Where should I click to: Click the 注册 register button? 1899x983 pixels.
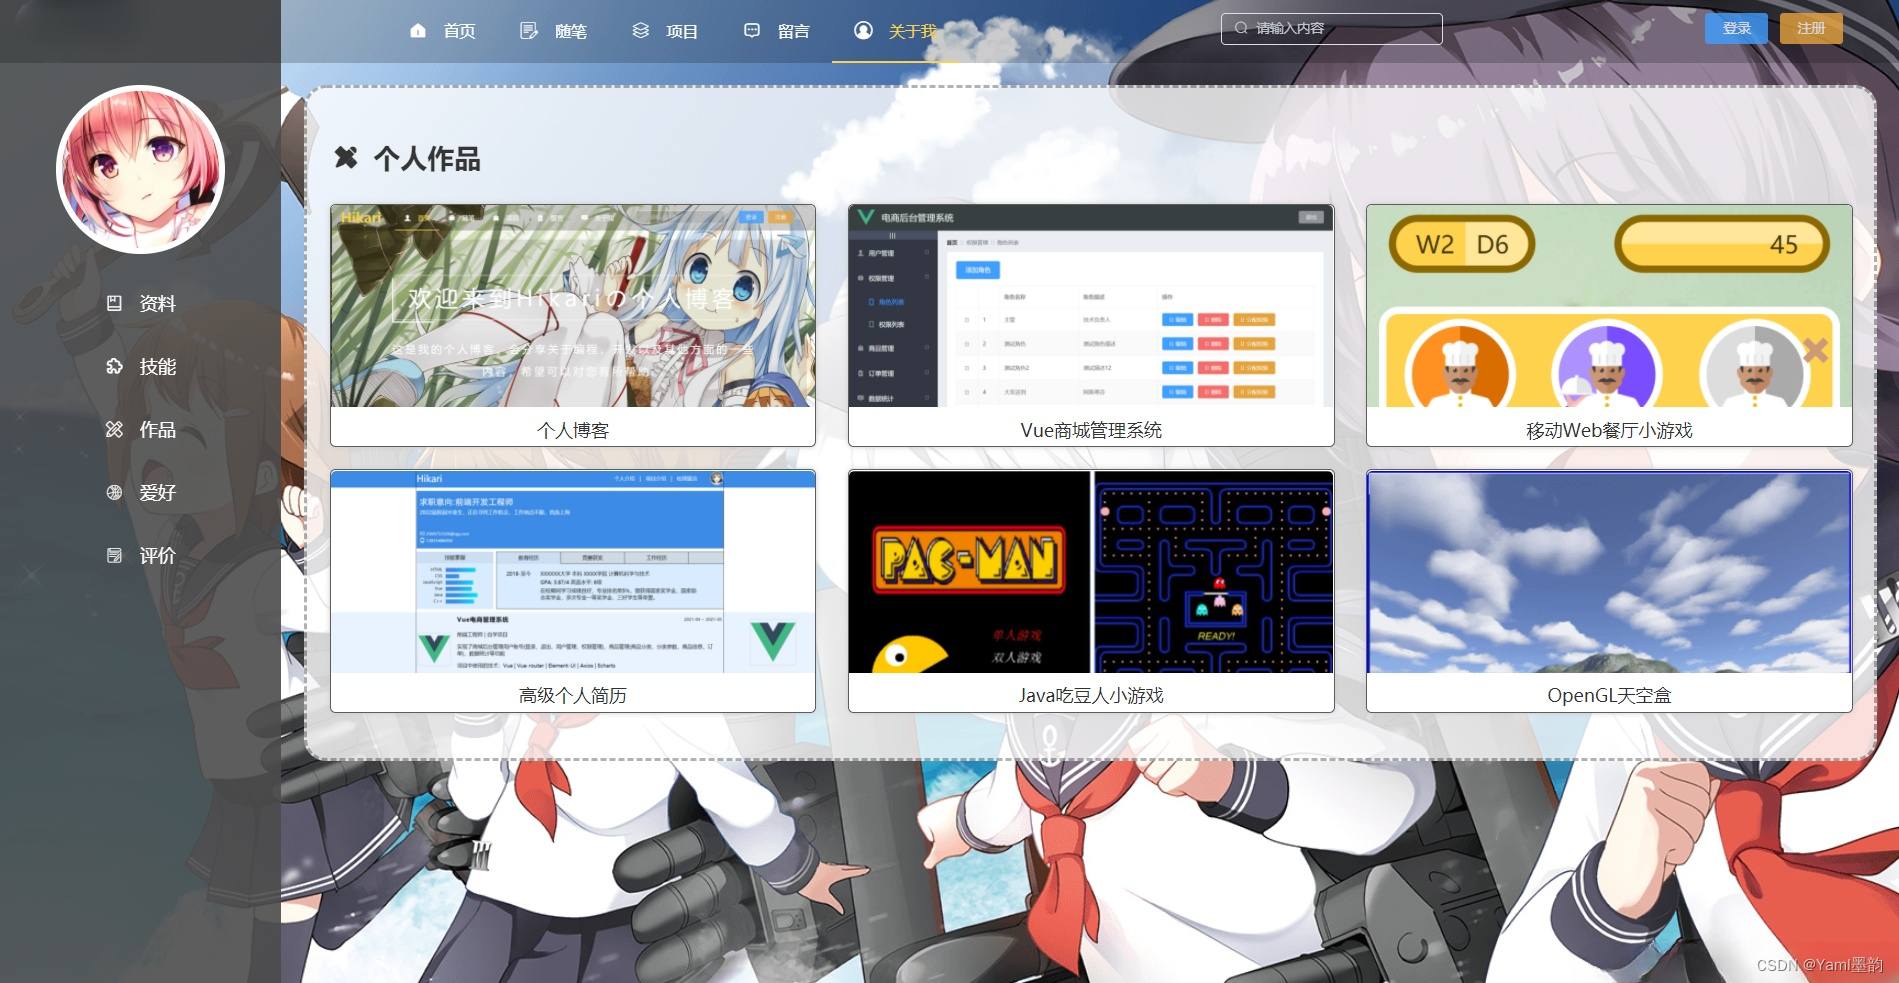click(1811, 28)
